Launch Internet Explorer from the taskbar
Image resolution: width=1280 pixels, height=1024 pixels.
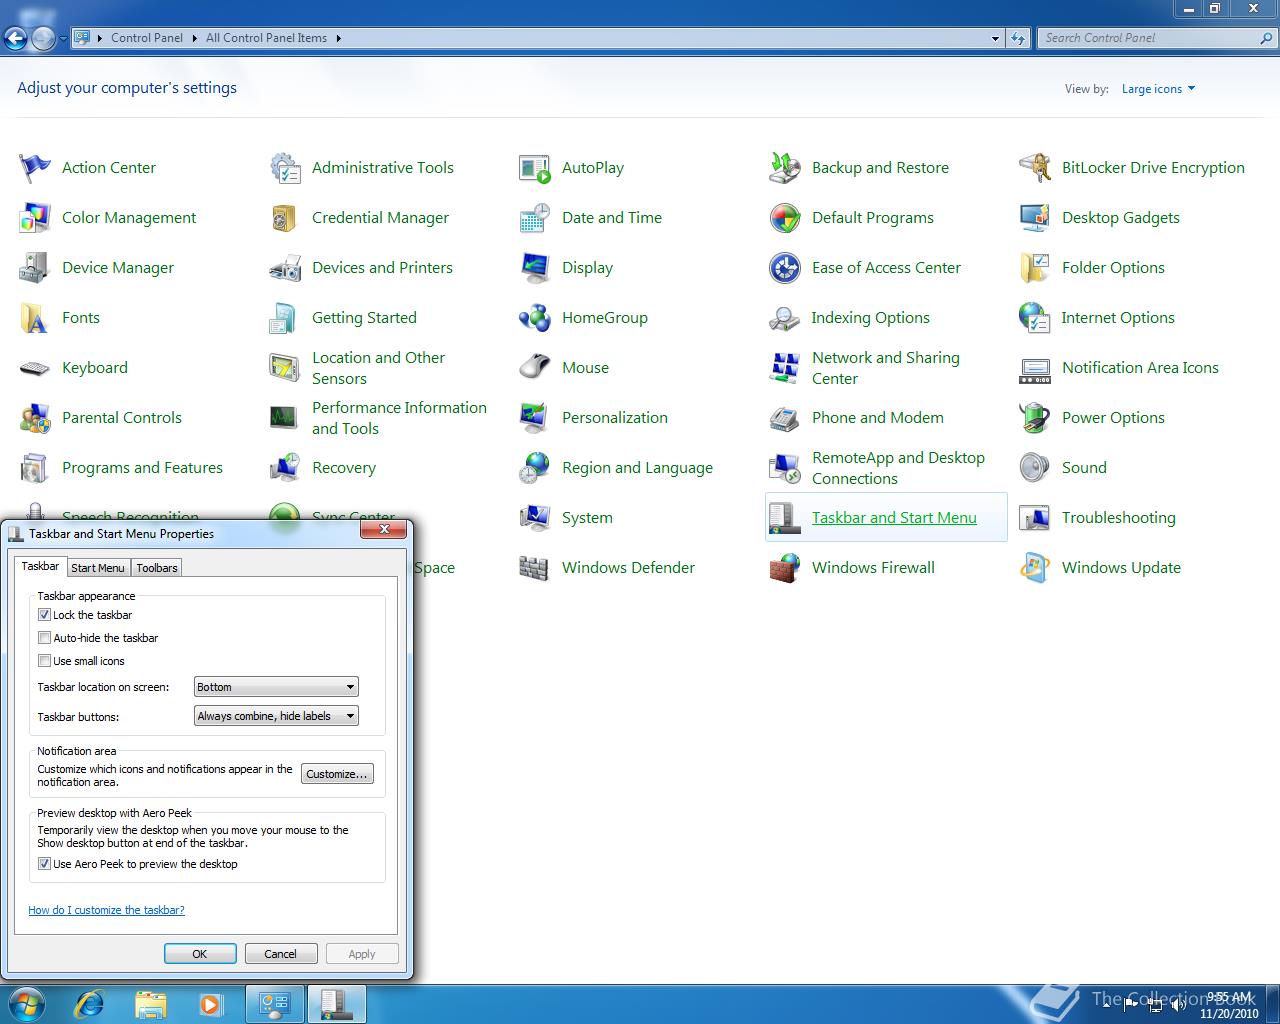[x=90, y=1004]
